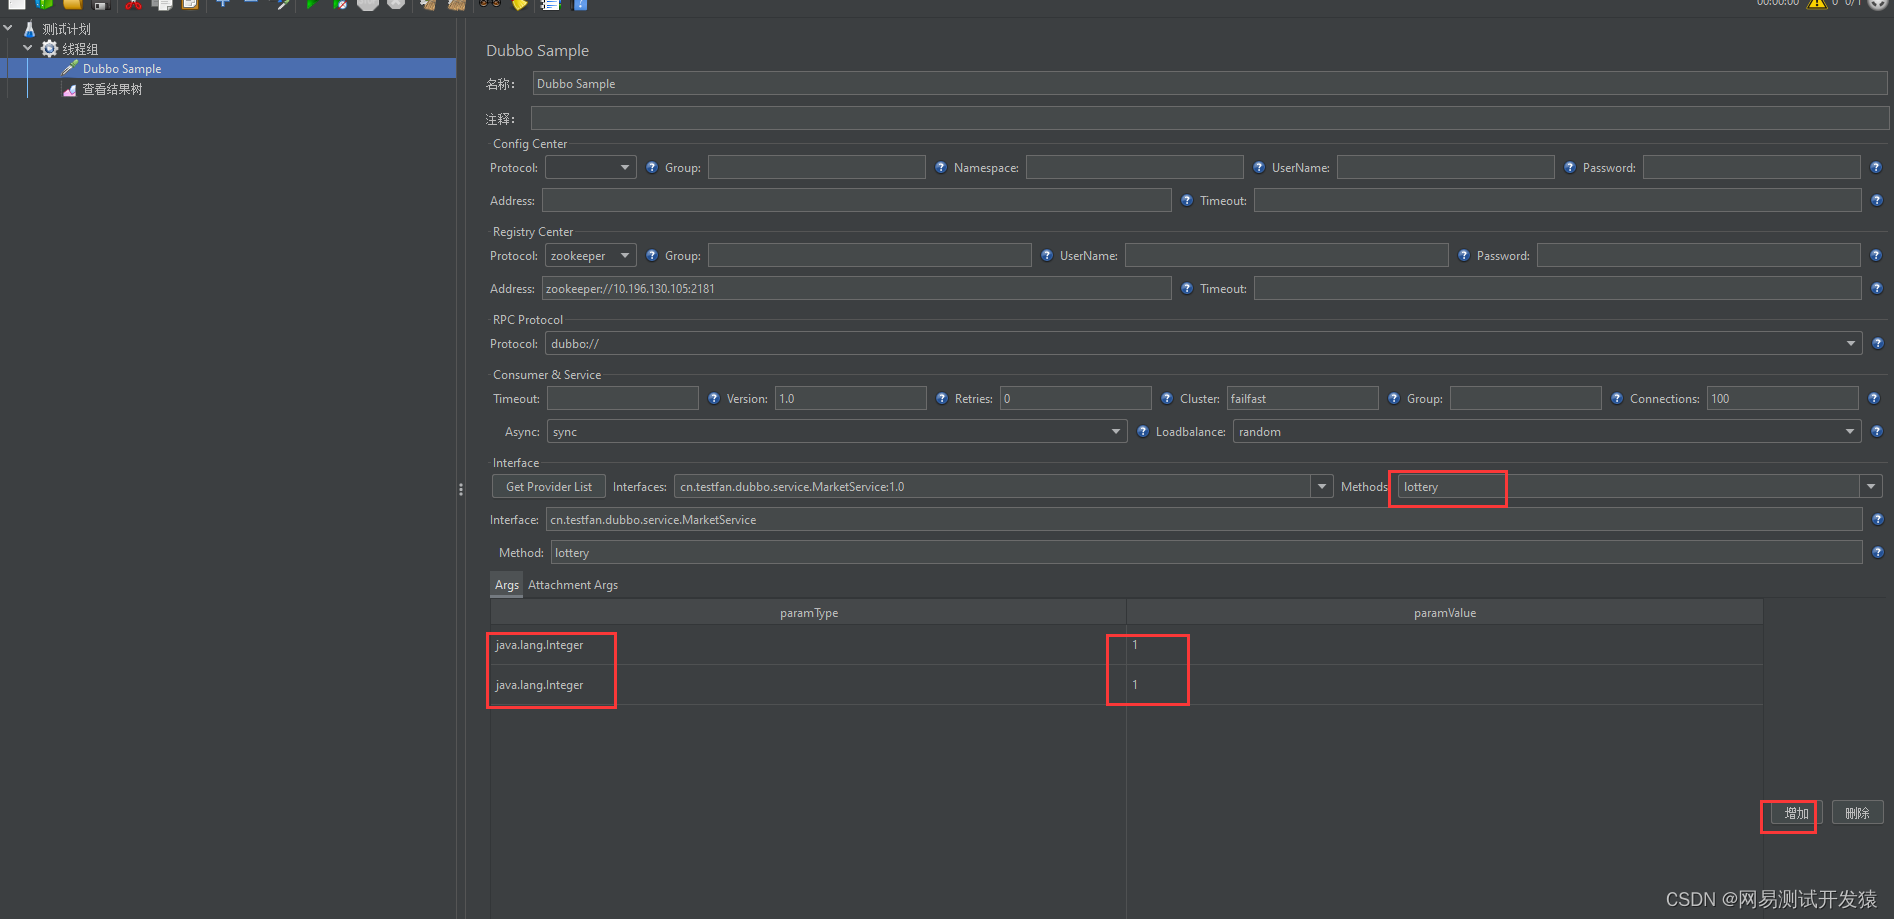The height and width of the screenshot is (919, 1894).
Task: Click first row java.lang.Integer cell
Action: tap(808, 645)
